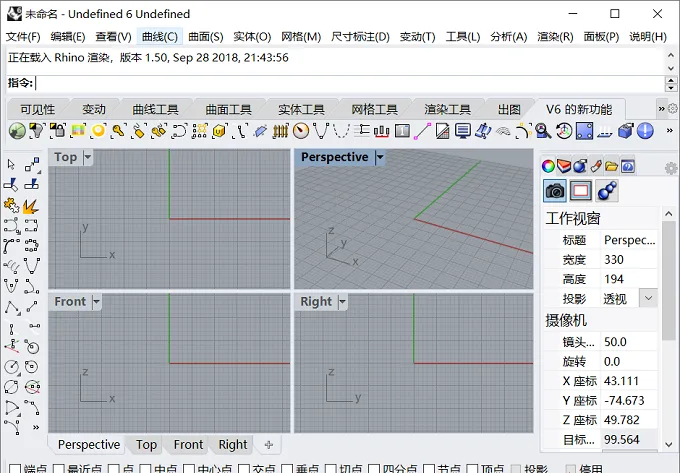Viewport: 680px width, 473px height.
Task: Expand the left toolbar overflow chevron
Action: pyautogui.click(x=36, y=427)
